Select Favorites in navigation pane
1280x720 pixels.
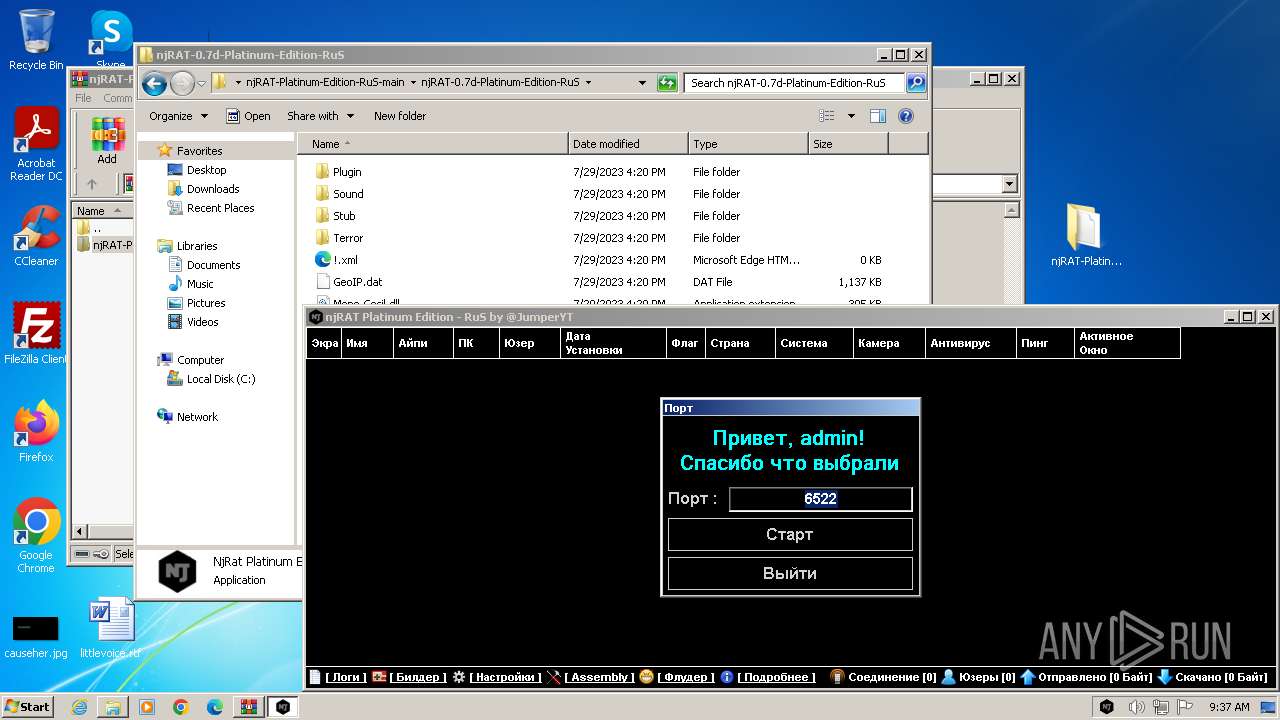199,151
